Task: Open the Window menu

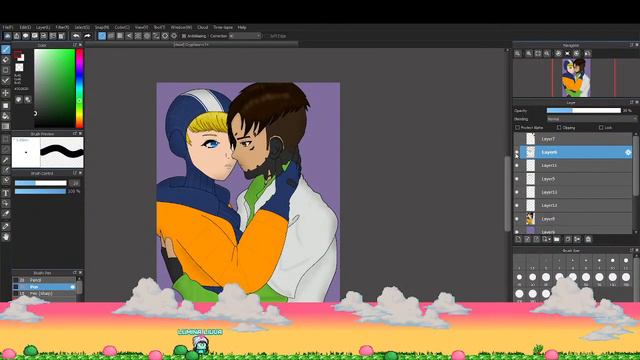Action: click(181, 27)
